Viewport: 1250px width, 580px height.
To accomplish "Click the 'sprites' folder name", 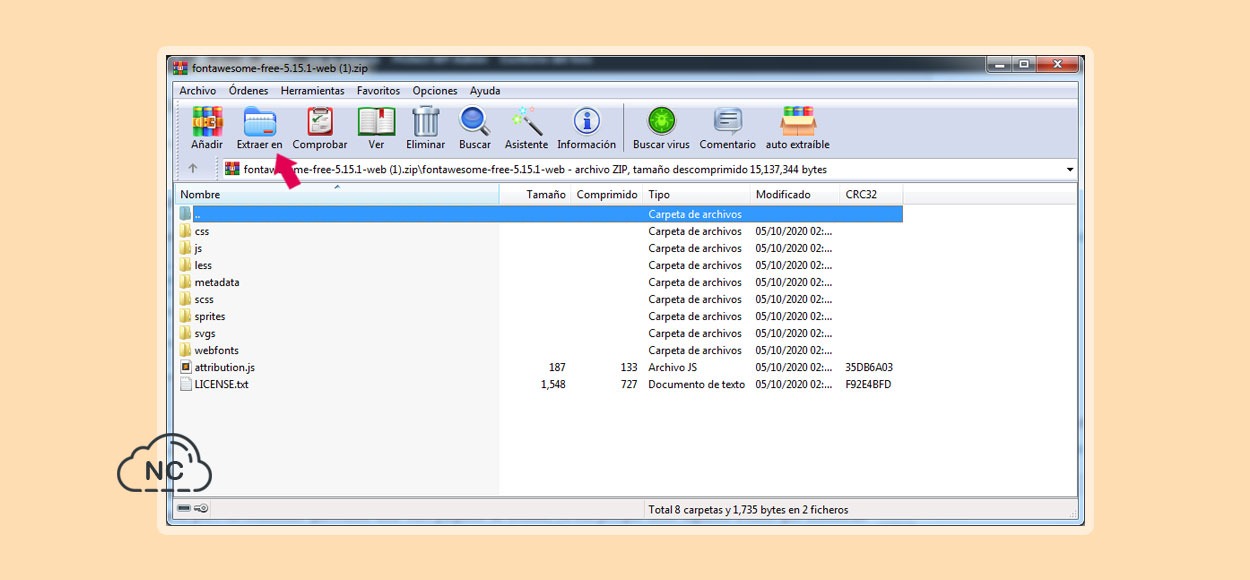I will [x=210, y=316].
